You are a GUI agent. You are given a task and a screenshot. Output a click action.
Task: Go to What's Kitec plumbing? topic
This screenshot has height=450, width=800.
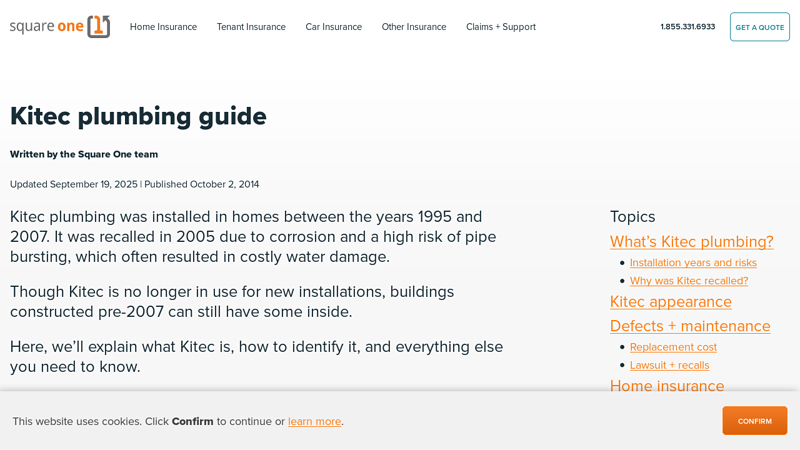[x=692, y=241]
